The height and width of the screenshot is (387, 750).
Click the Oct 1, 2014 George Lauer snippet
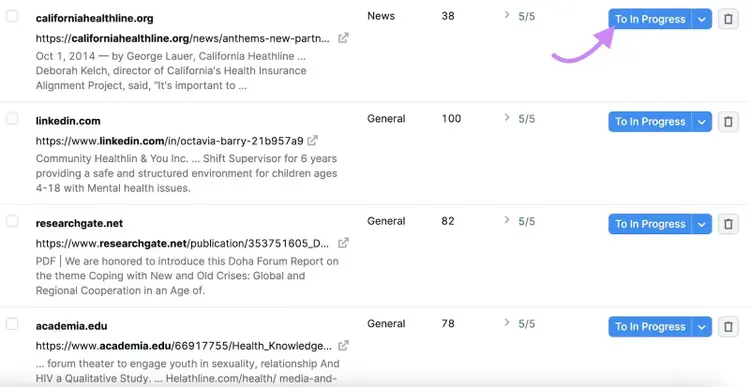click(171, 71)
